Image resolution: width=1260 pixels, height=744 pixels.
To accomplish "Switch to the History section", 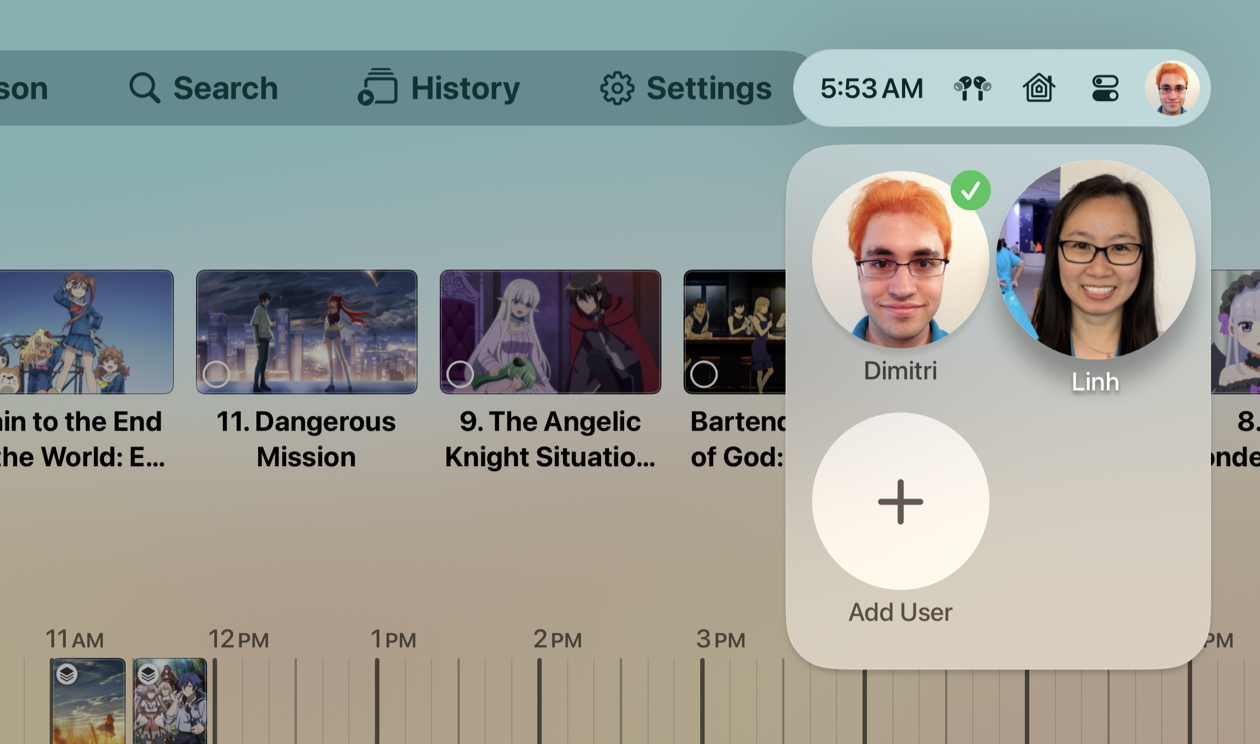I will click(x=438, y=88).
